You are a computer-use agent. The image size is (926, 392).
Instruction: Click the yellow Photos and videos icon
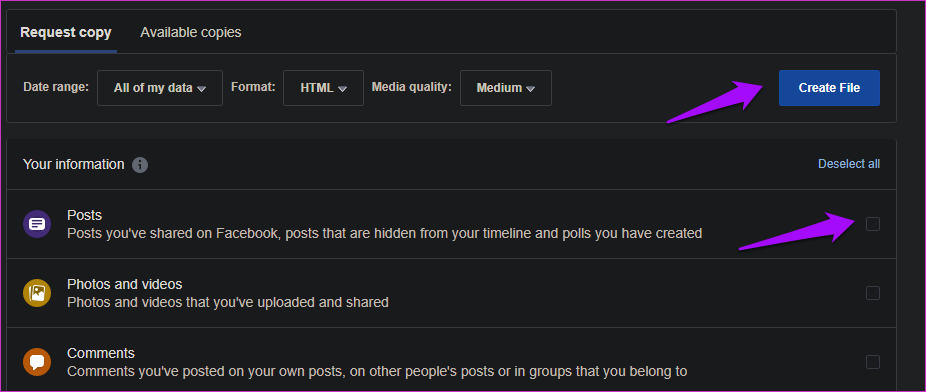tap(37, 293)
